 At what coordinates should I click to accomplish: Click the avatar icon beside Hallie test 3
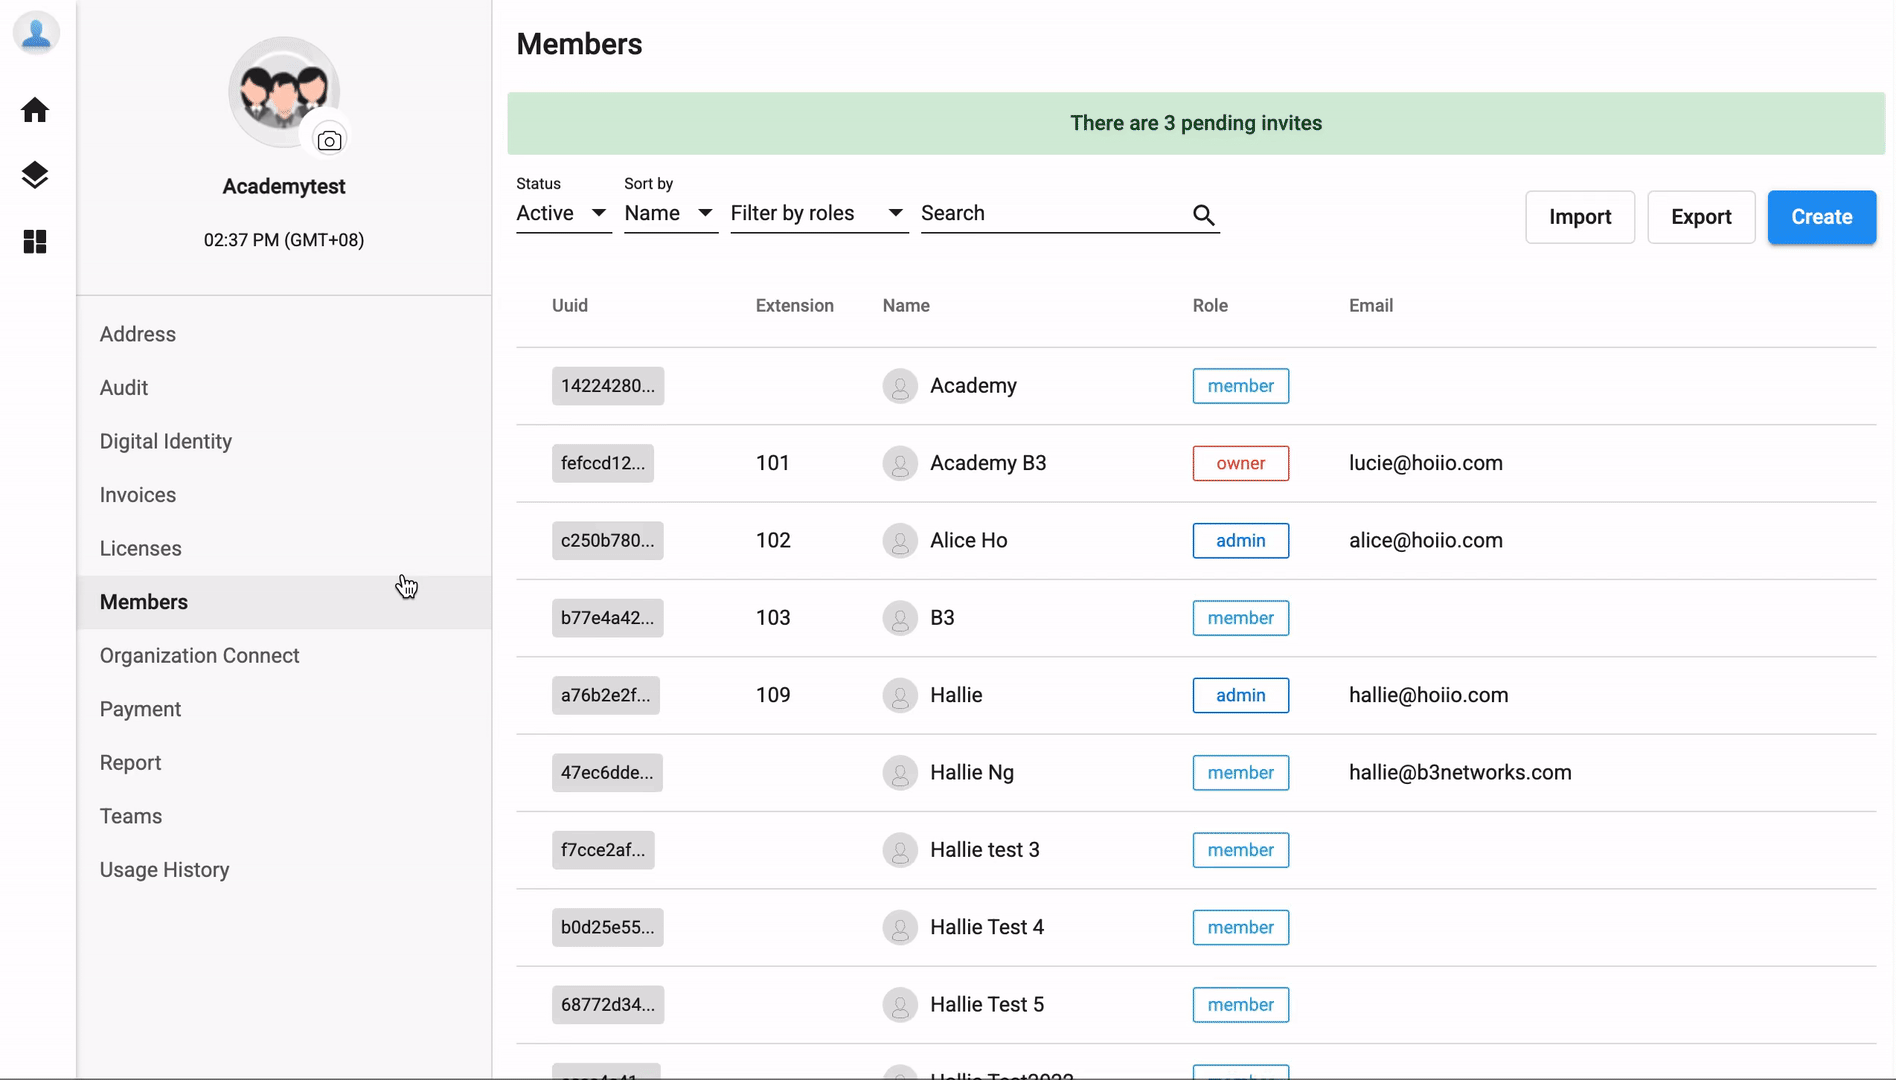point(900,850)
